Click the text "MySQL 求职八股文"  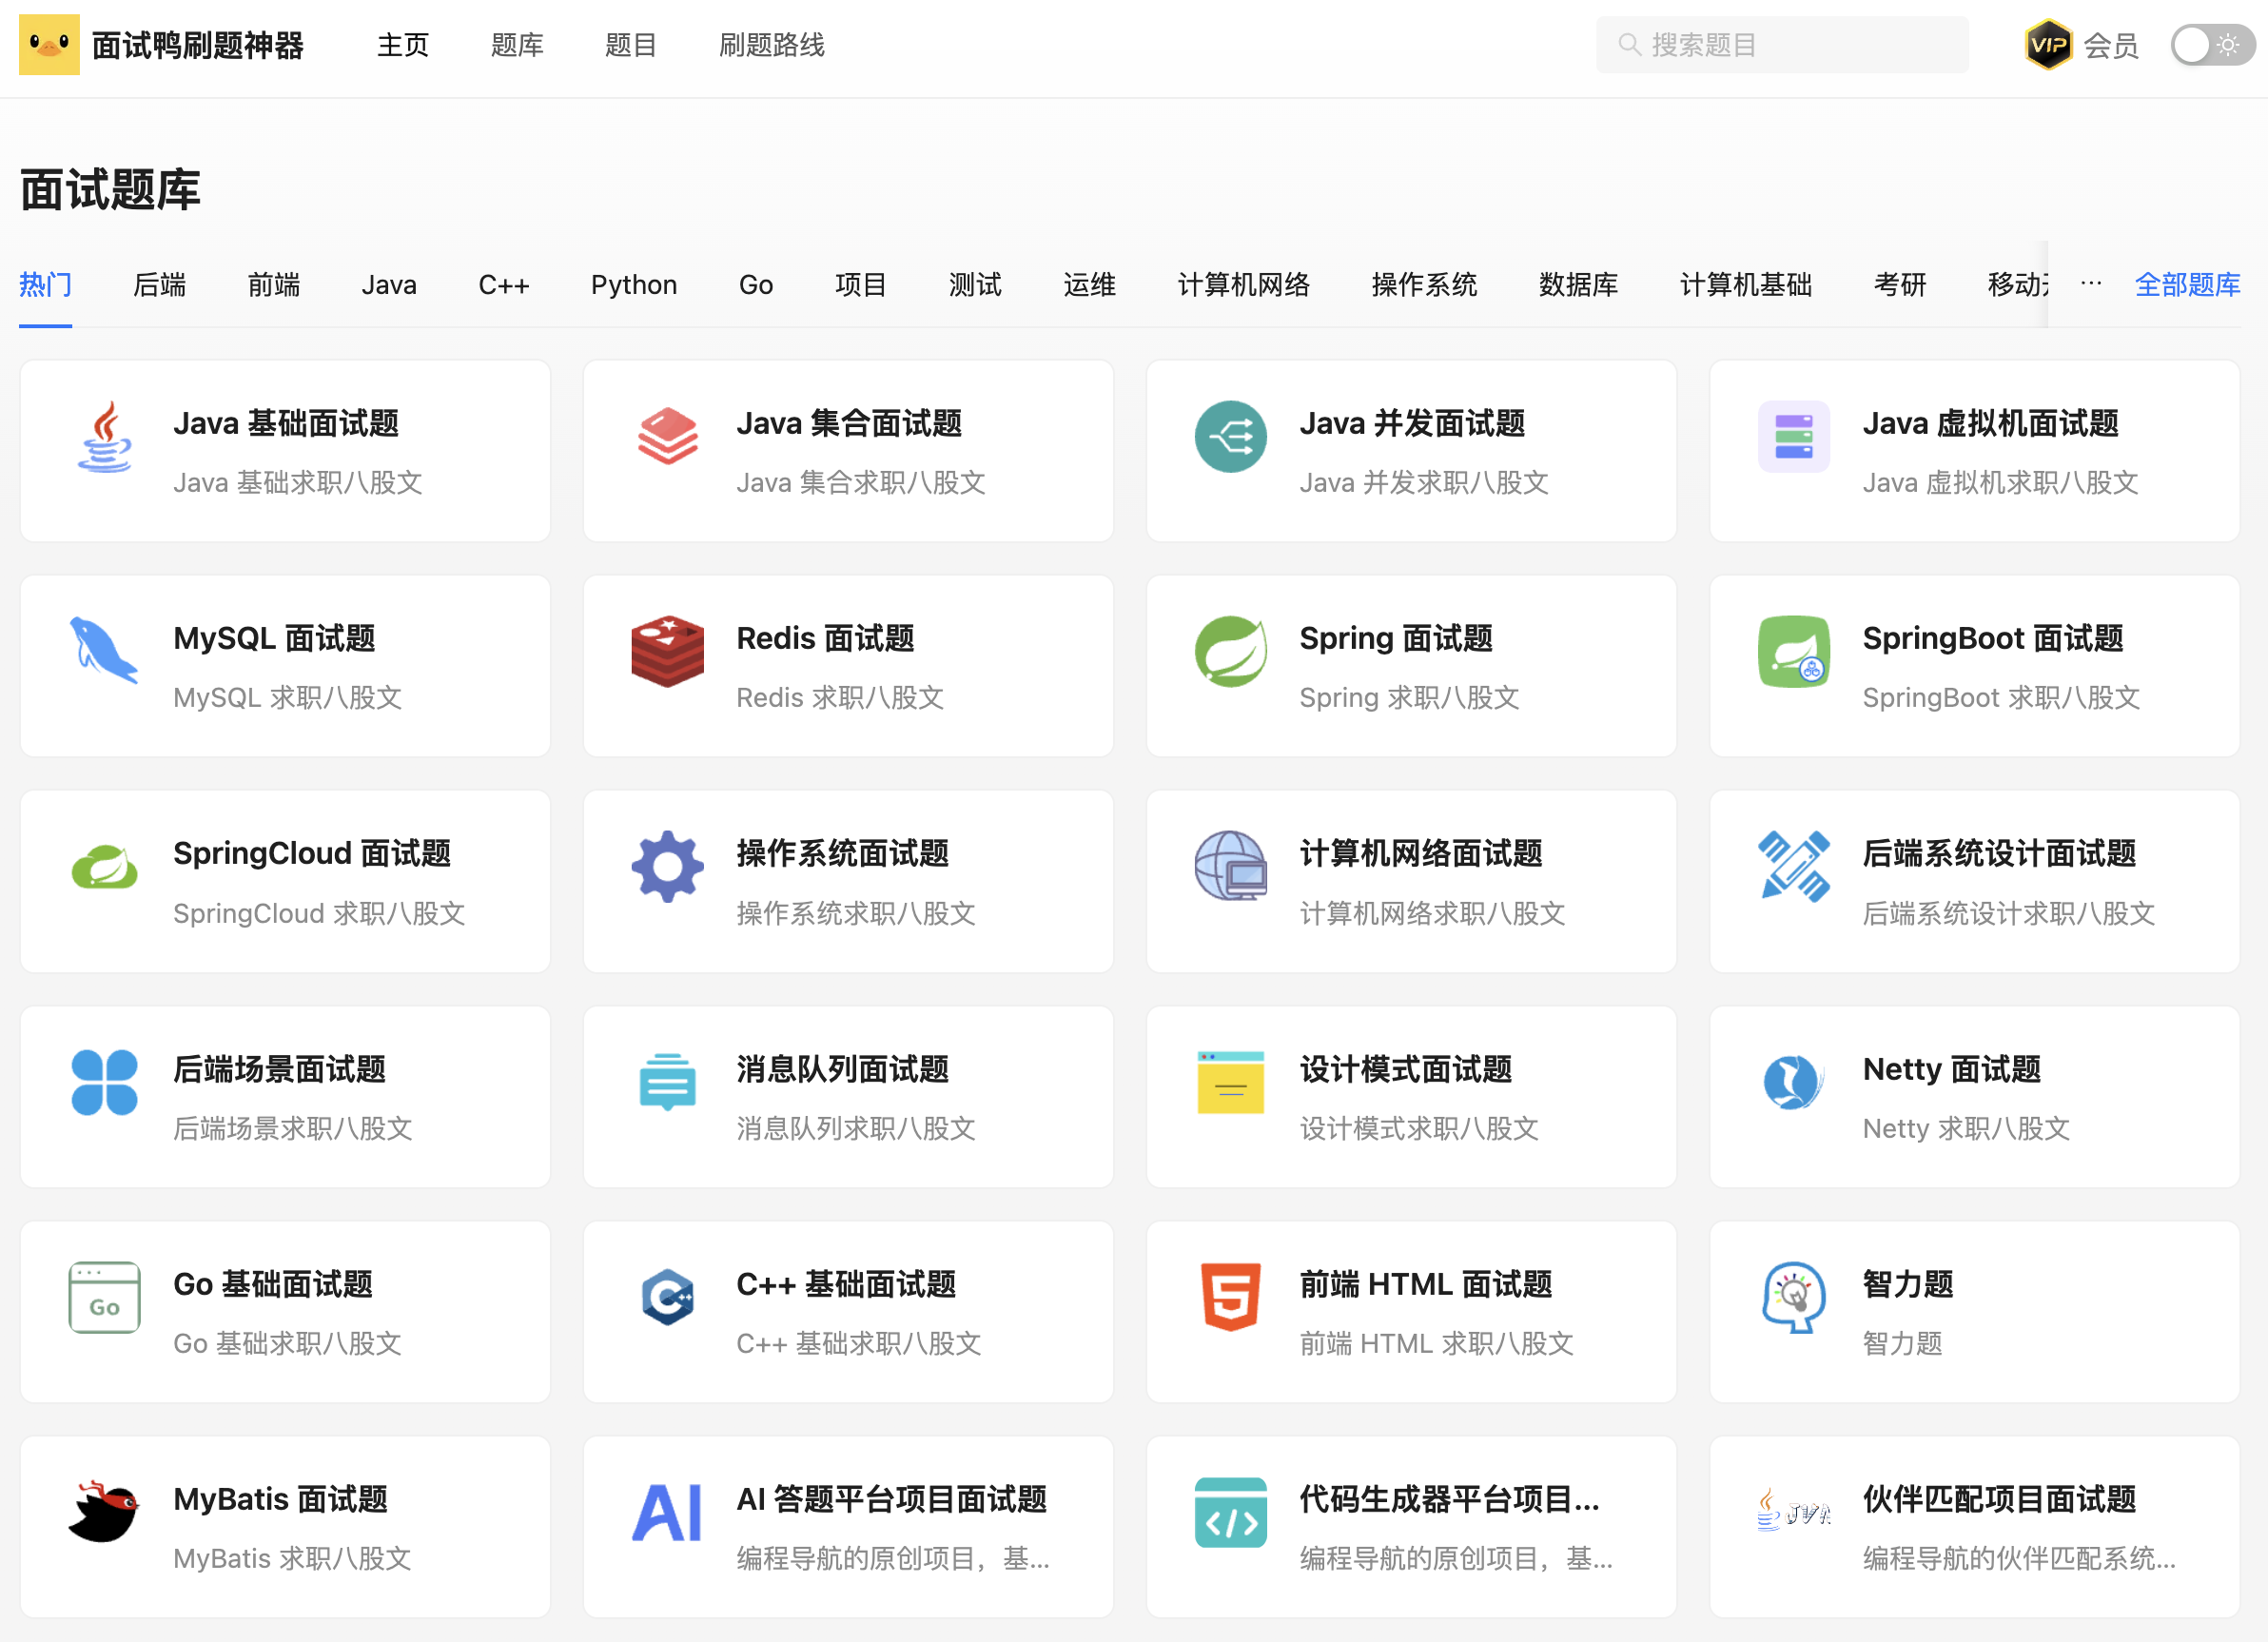point(288,697)
